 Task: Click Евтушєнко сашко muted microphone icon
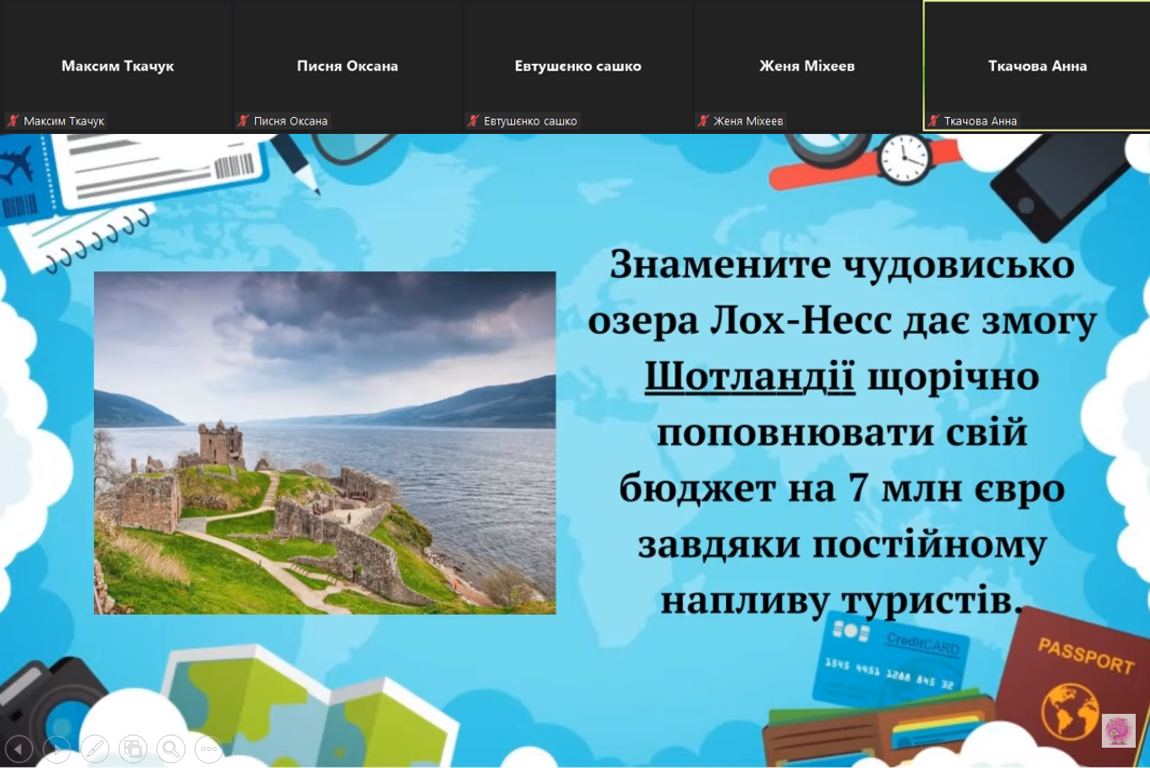[474, 121]
